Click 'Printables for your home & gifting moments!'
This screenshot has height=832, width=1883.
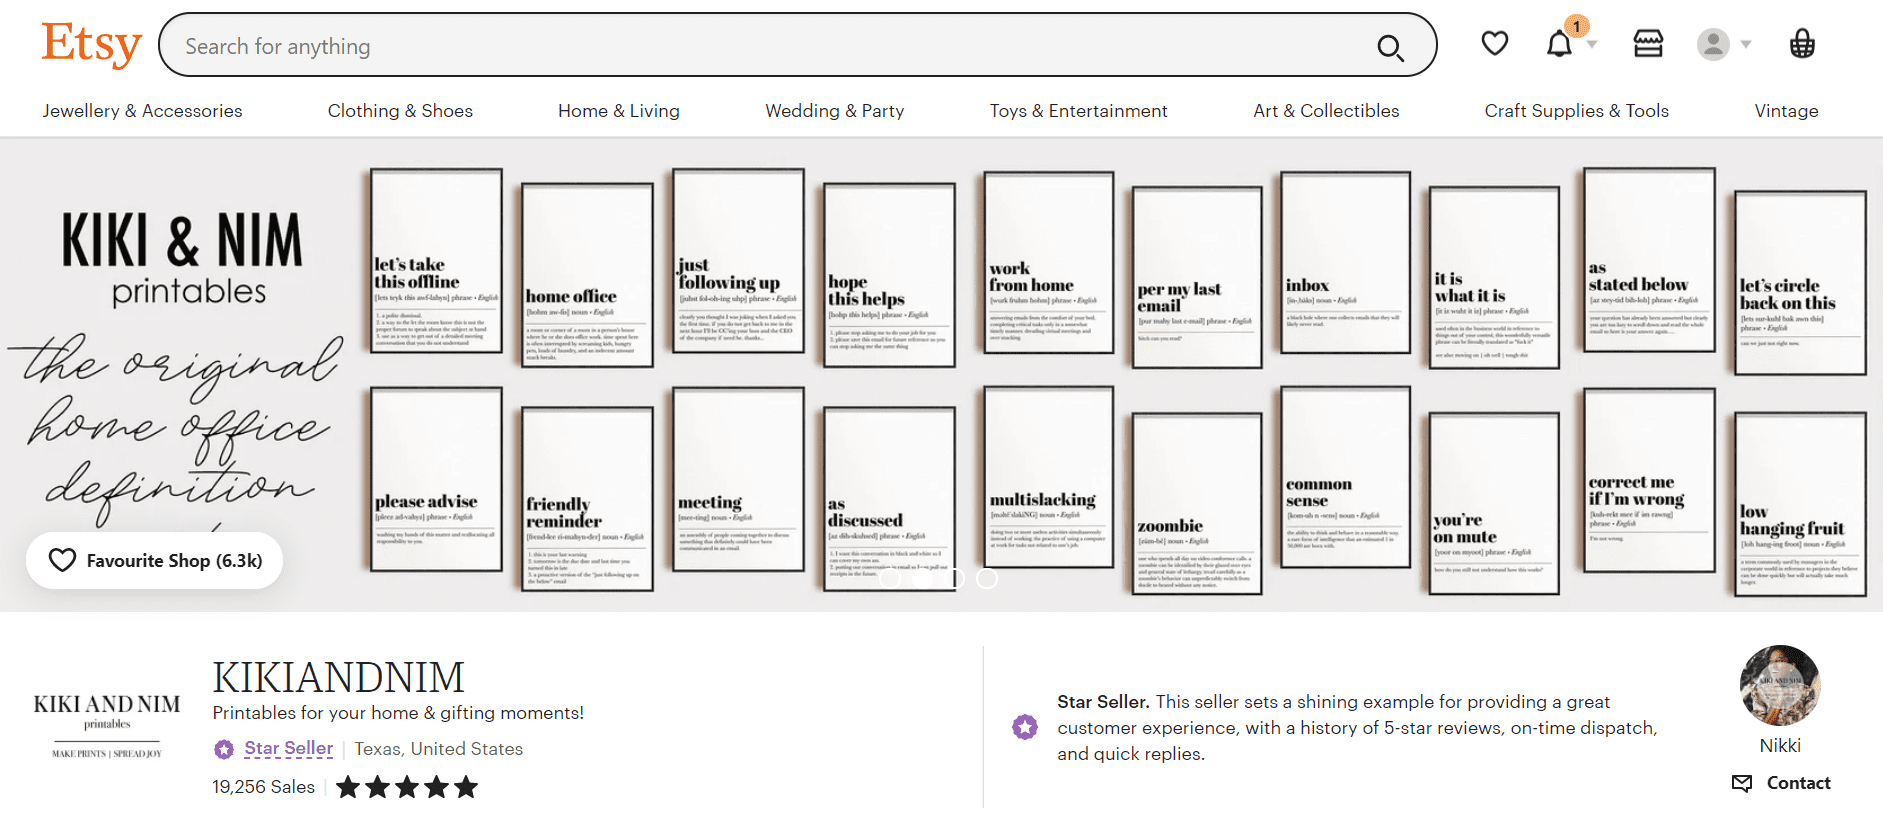pos(398,713)
